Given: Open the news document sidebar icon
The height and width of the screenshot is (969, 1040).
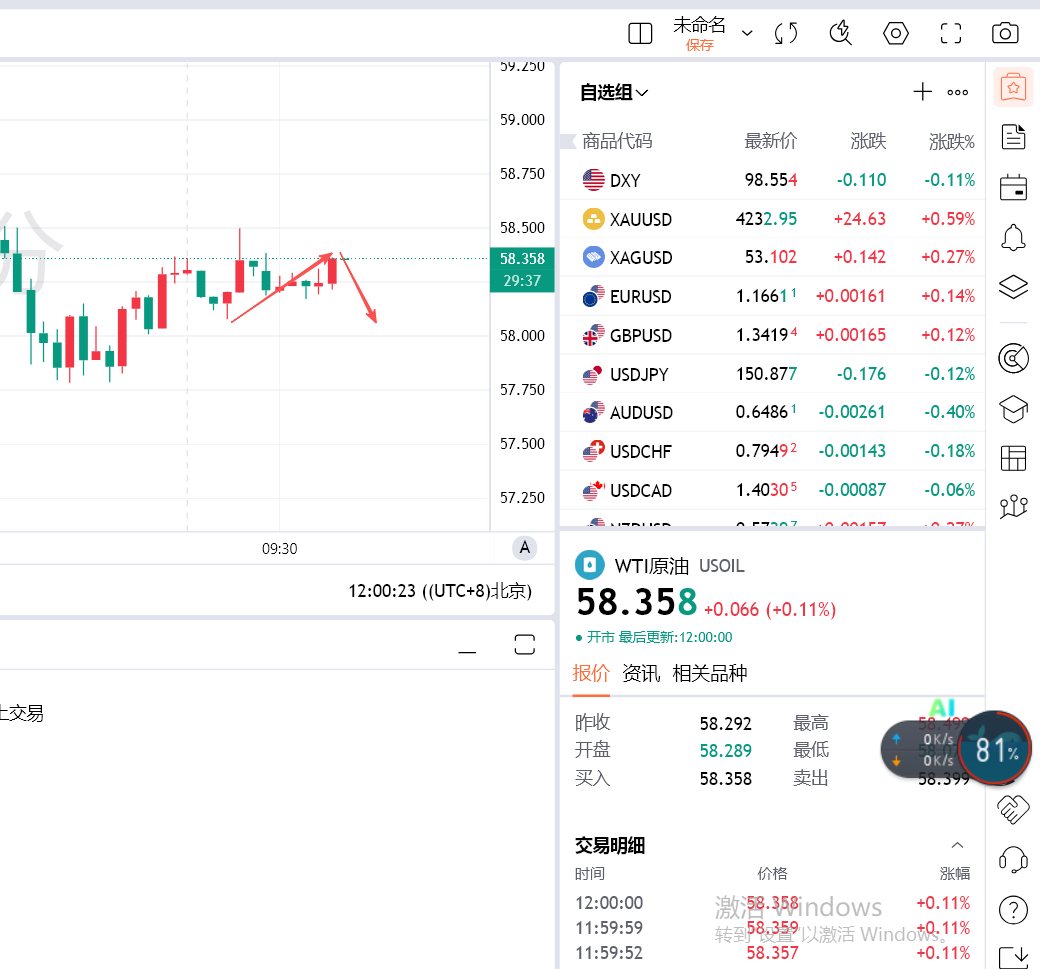Looking at the screenshot, I should 1013,137.
